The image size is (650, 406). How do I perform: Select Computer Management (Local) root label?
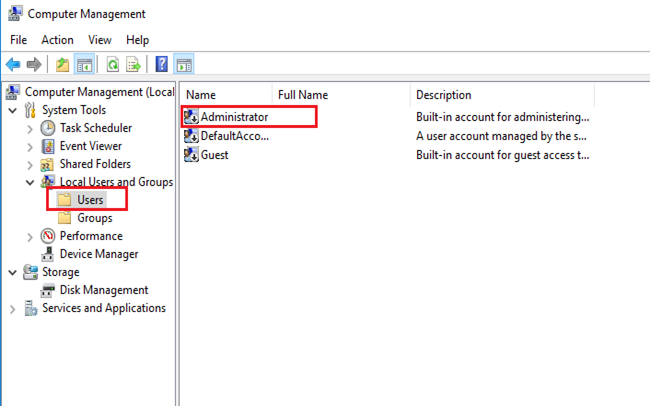(x=99, y=92)
